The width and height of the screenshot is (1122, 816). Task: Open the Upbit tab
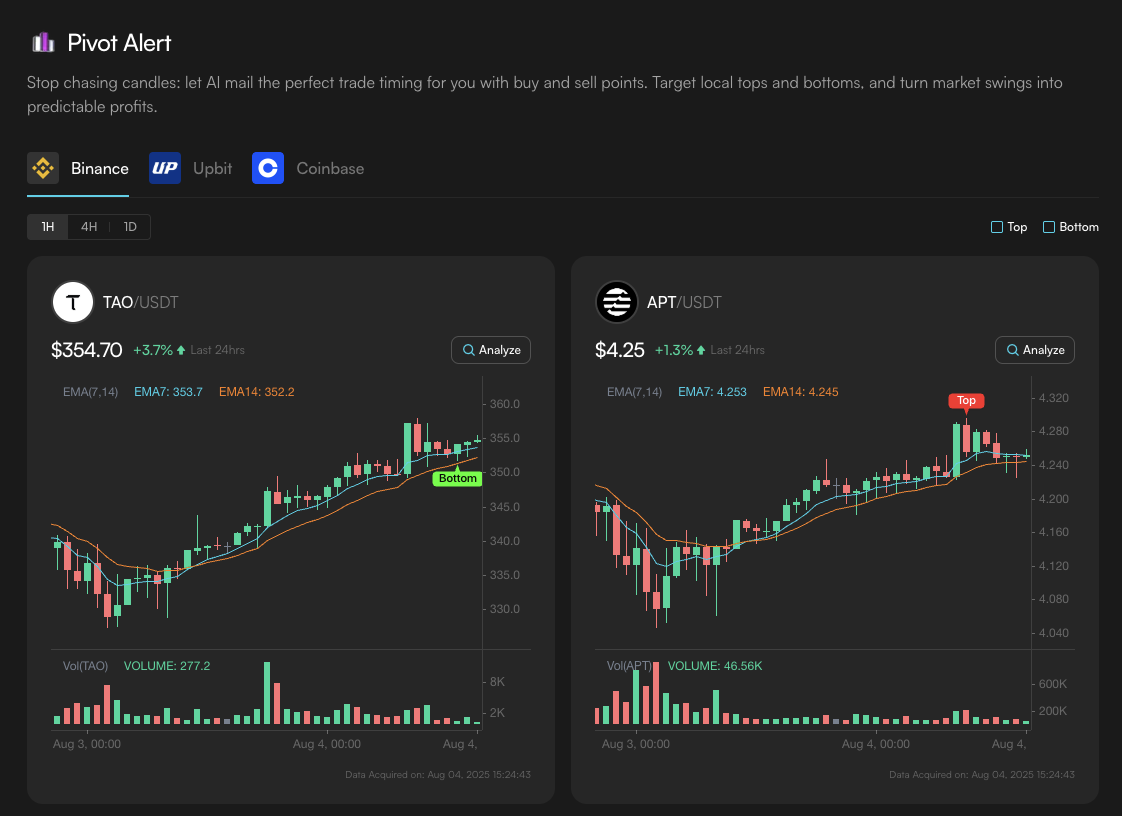[212, 168]
